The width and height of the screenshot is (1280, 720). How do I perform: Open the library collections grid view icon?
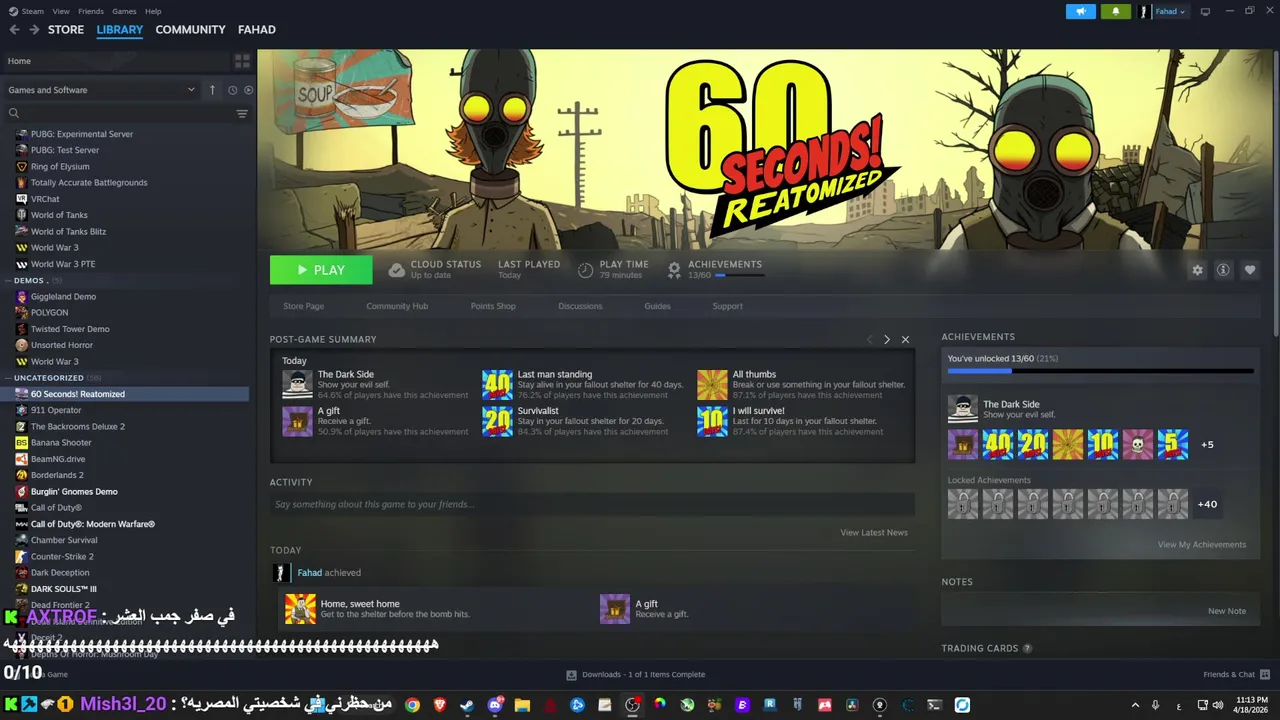click(x=242, y=61)
